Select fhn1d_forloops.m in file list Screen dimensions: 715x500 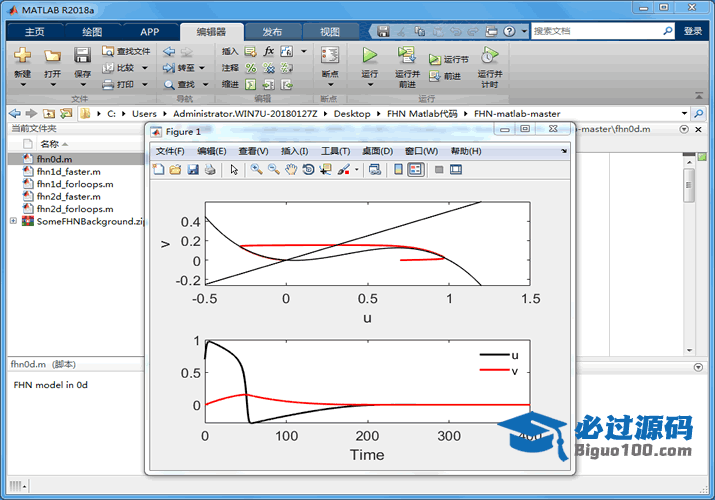(77, 184)
